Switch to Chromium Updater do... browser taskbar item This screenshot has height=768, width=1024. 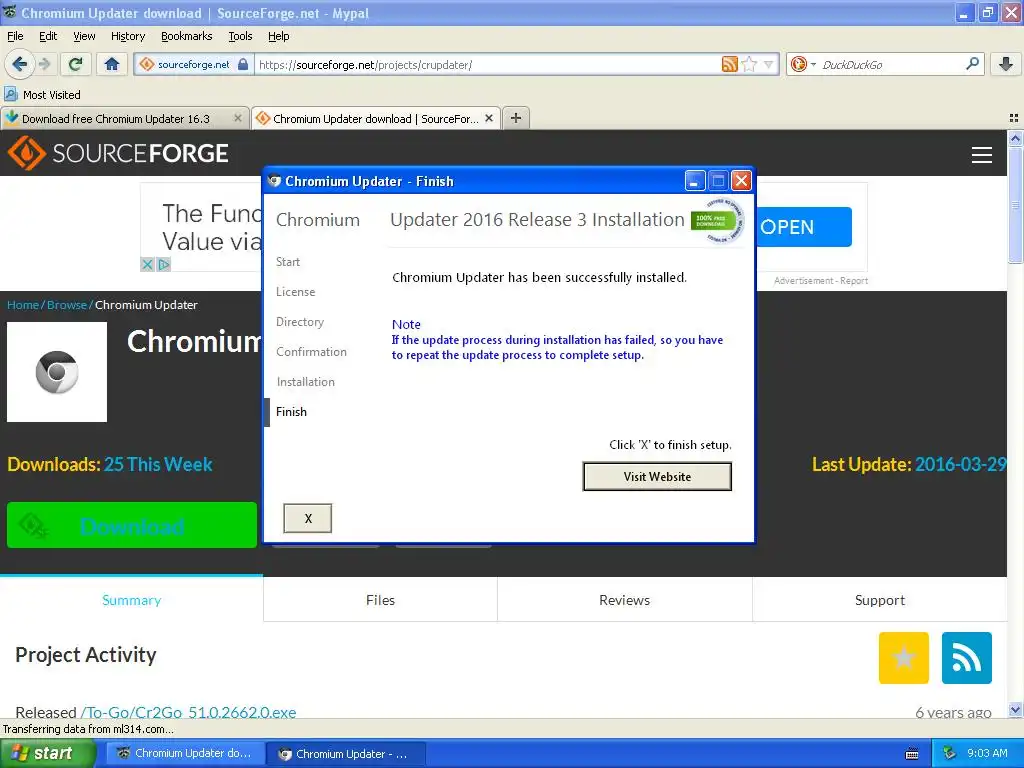tap(186, 753)
